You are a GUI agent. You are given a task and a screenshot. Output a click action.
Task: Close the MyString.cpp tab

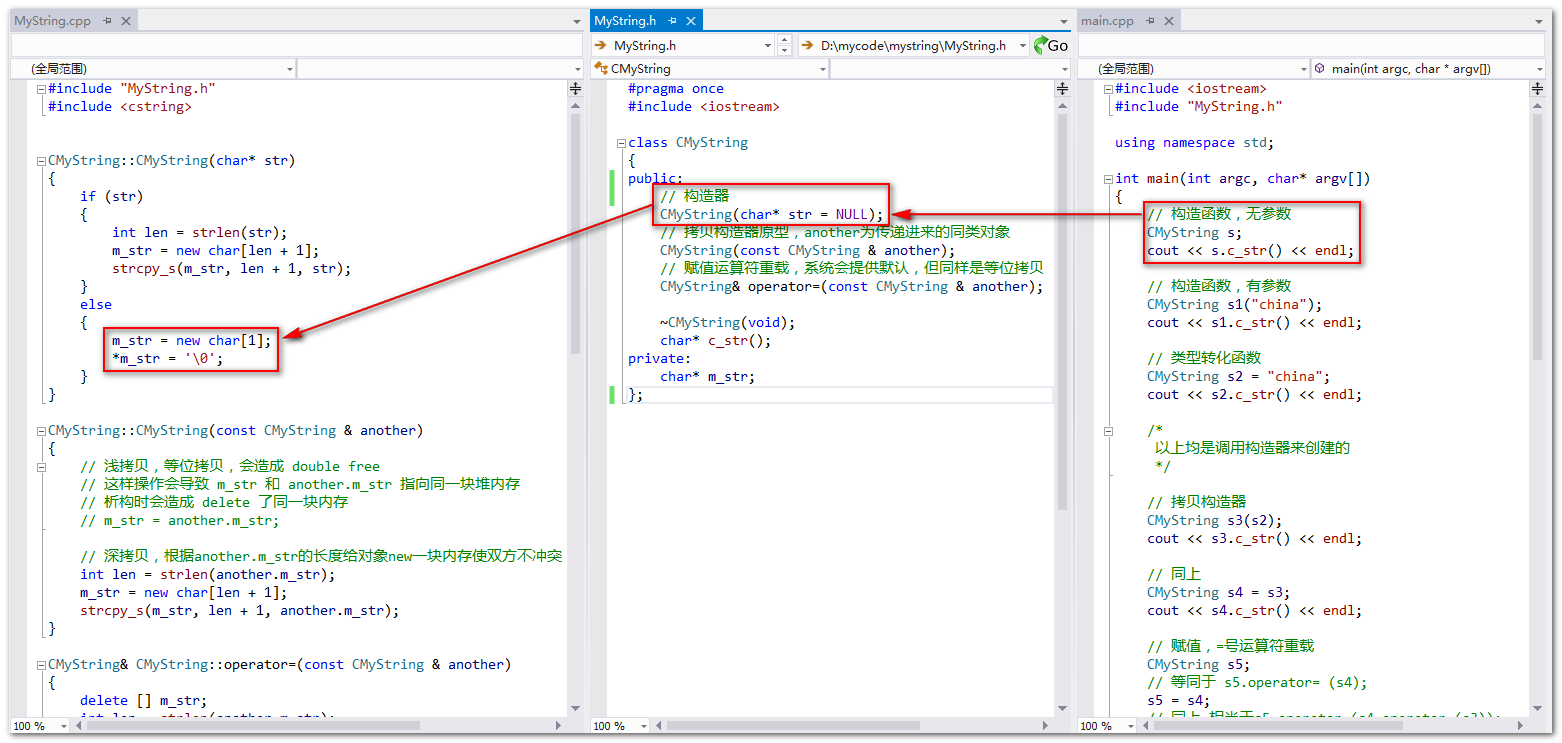pyautogui.click(x=125, y=20)
